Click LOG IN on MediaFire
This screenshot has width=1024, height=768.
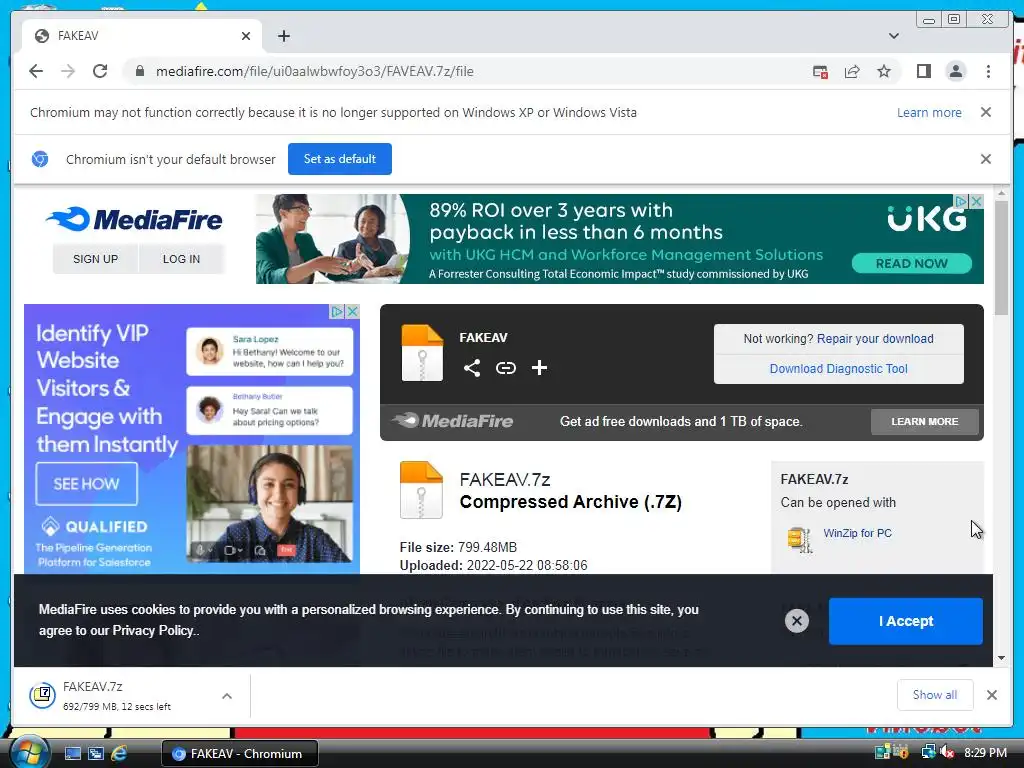182,259
